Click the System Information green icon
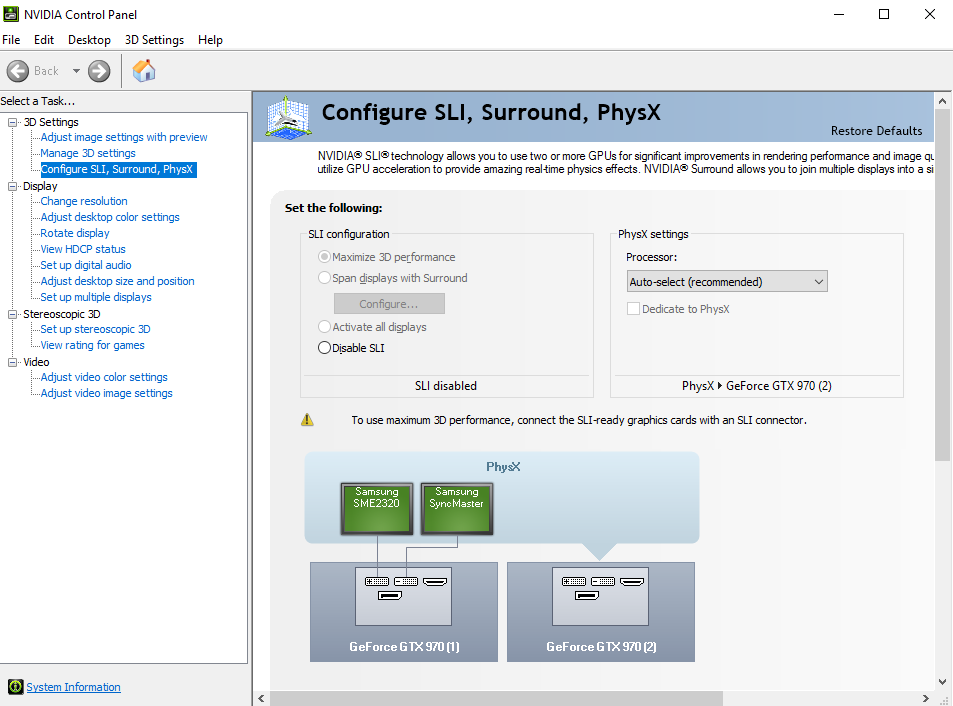This screenshot has width=953, height=706. (x=15, y=687)
